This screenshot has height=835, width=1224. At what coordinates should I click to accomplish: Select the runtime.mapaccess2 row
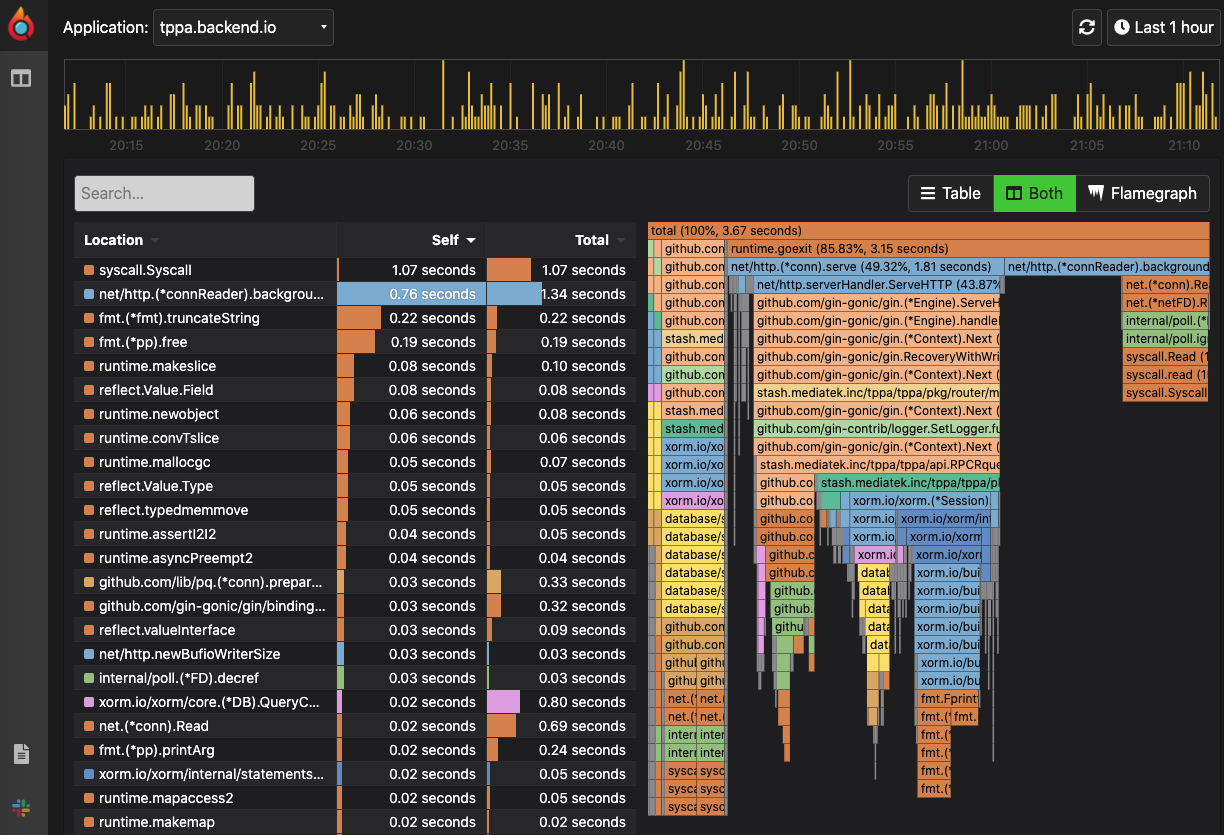(355, 798)
